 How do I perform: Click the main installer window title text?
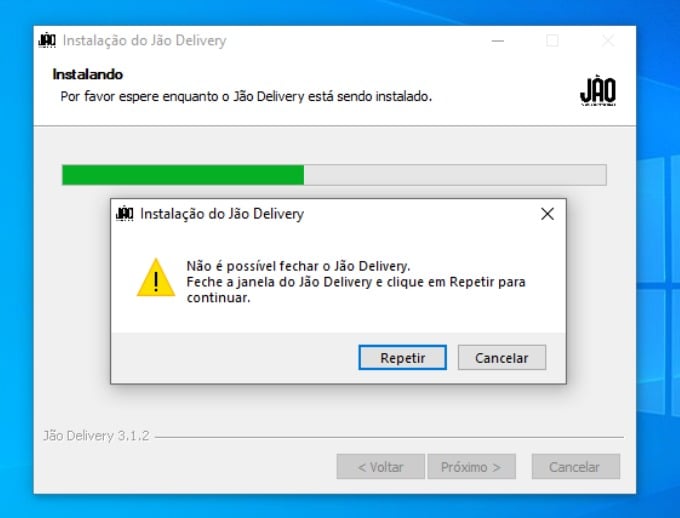144,41
